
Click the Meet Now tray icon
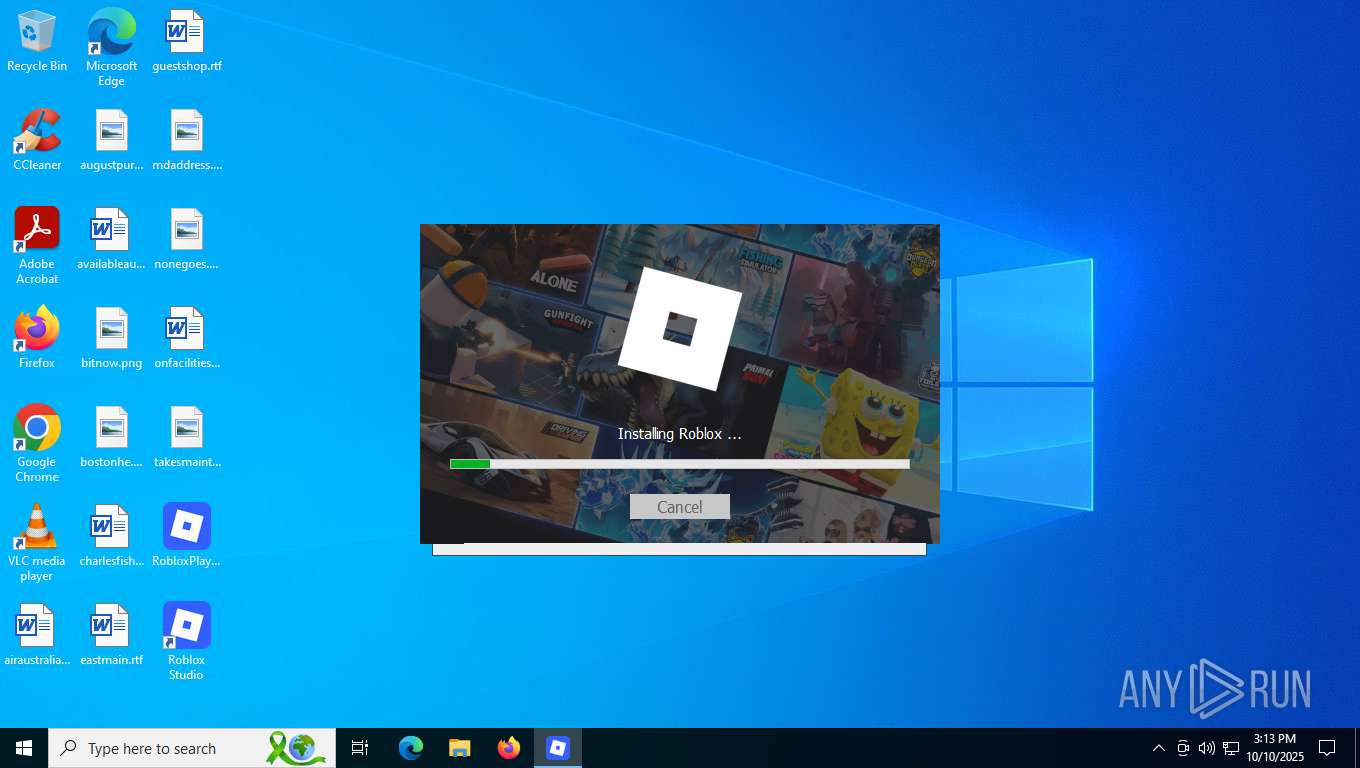[1183, 748]
